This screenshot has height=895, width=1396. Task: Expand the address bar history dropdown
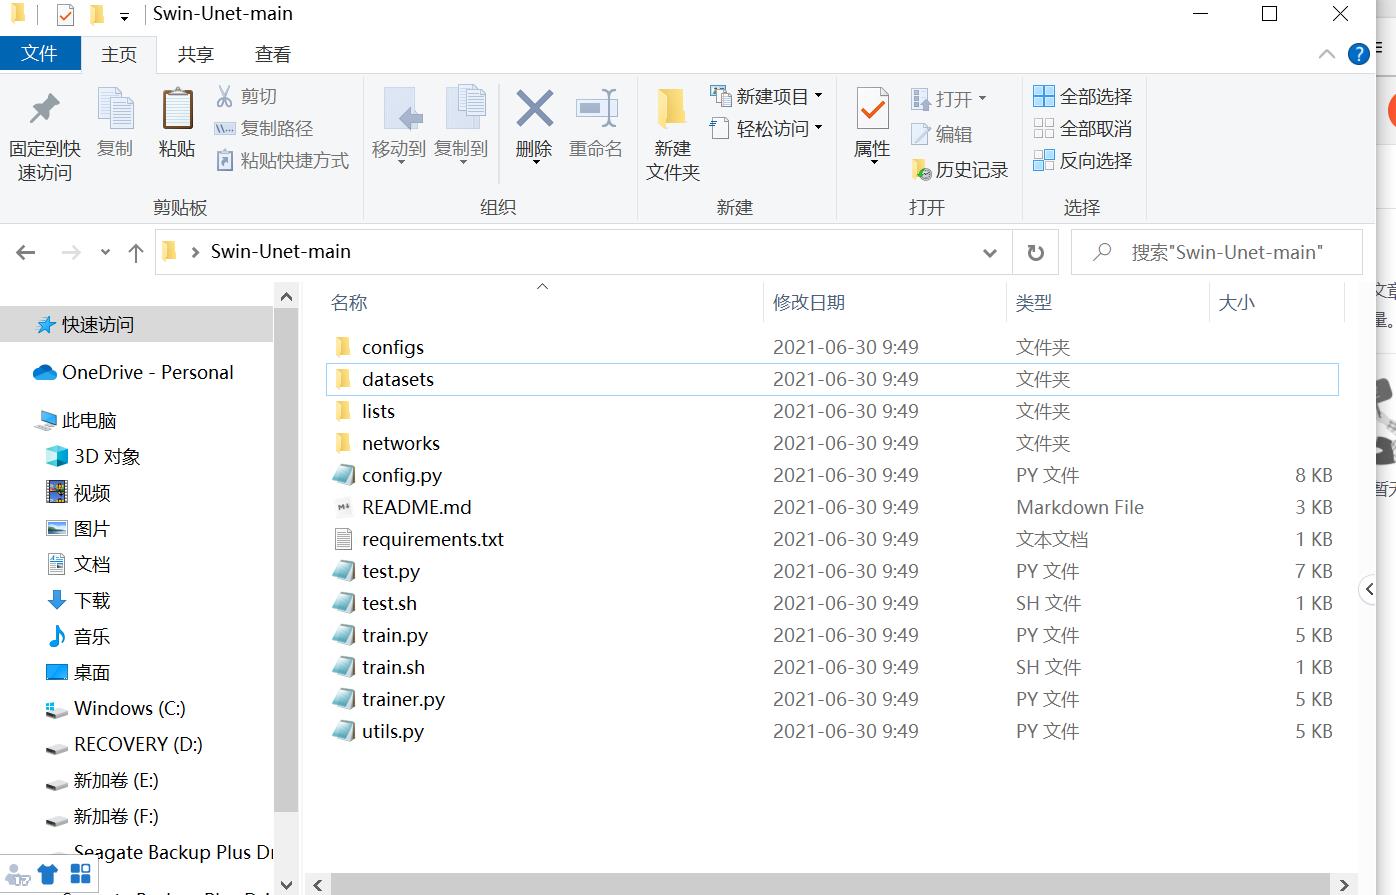pos(990,252)
